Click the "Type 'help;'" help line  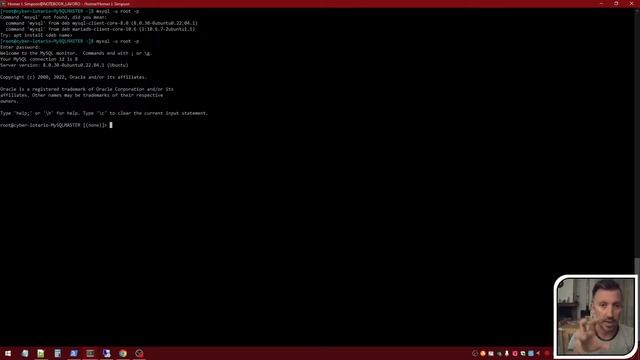(x=104, y=113)
